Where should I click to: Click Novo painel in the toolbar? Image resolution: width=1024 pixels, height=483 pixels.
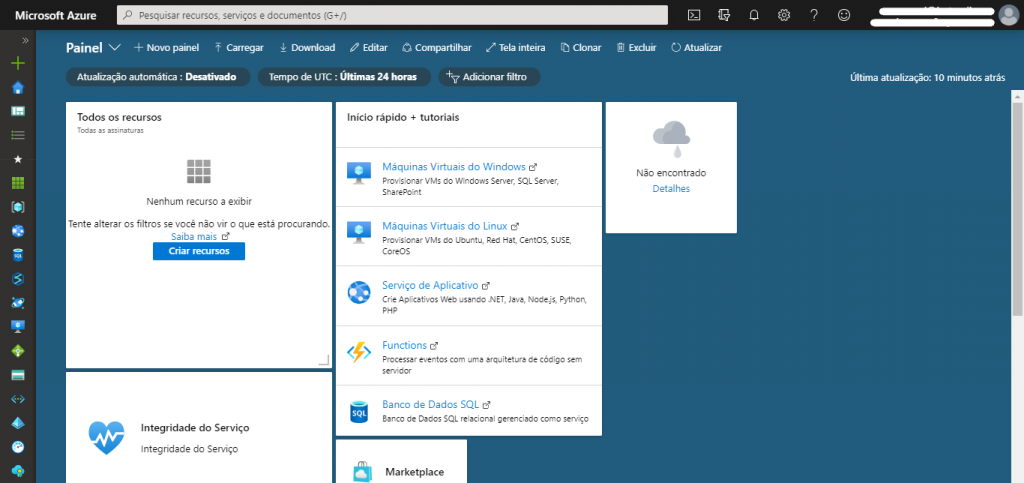(166, 47)
